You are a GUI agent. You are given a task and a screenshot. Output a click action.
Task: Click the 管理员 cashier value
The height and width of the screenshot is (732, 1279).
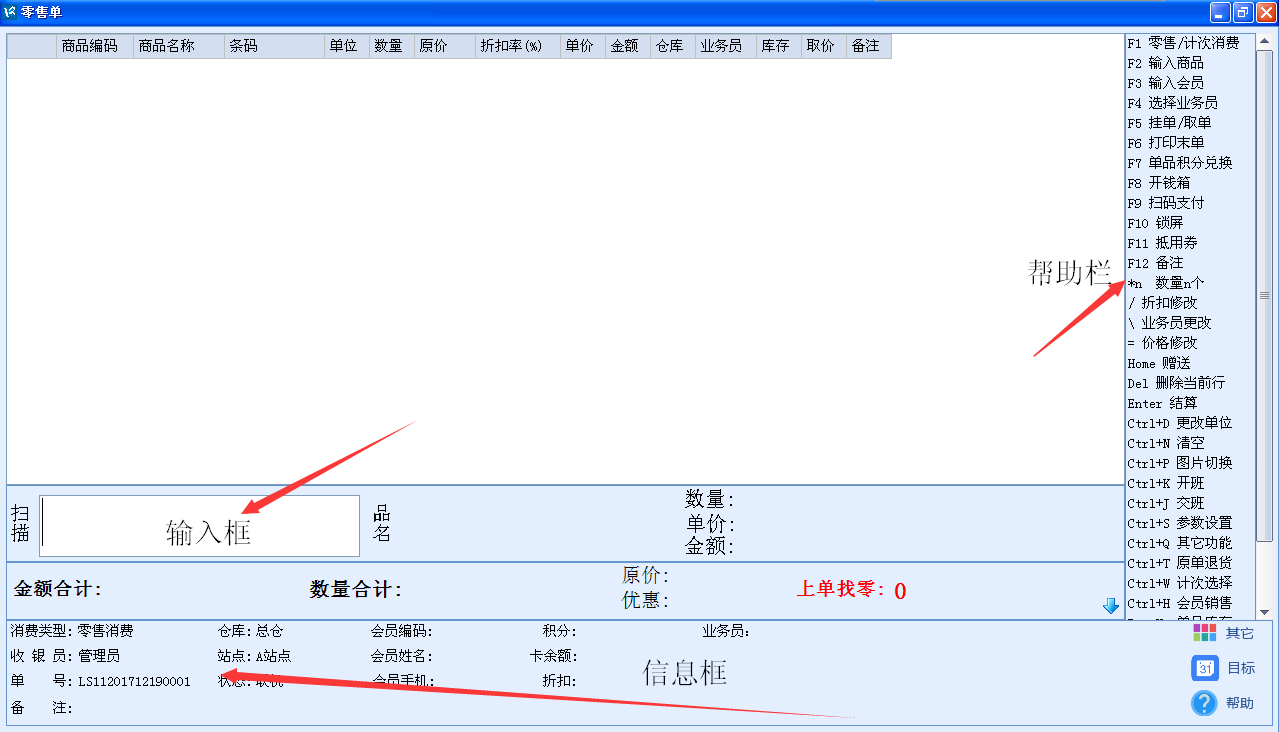(x=98, y=656)
